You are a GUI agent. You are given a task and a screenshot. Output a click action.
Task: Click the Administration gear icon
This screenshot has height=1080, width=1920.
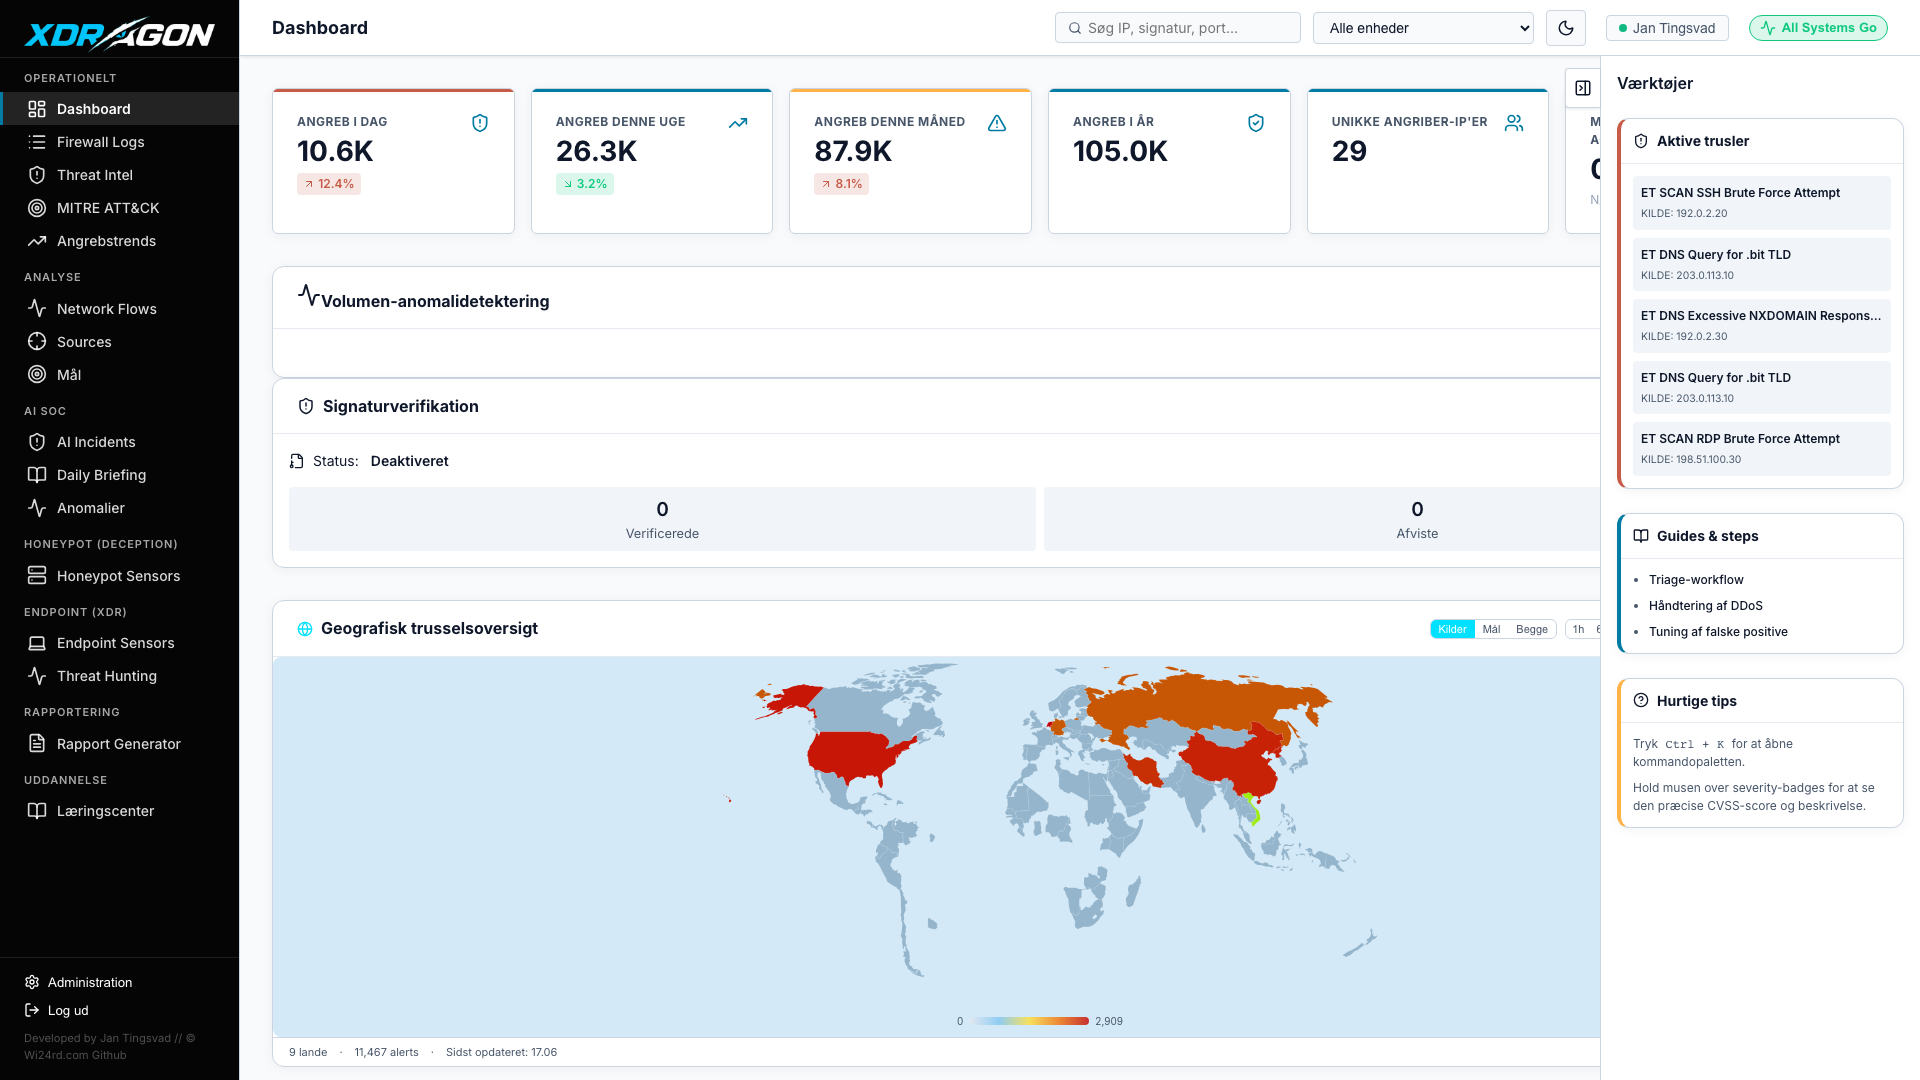32,982
